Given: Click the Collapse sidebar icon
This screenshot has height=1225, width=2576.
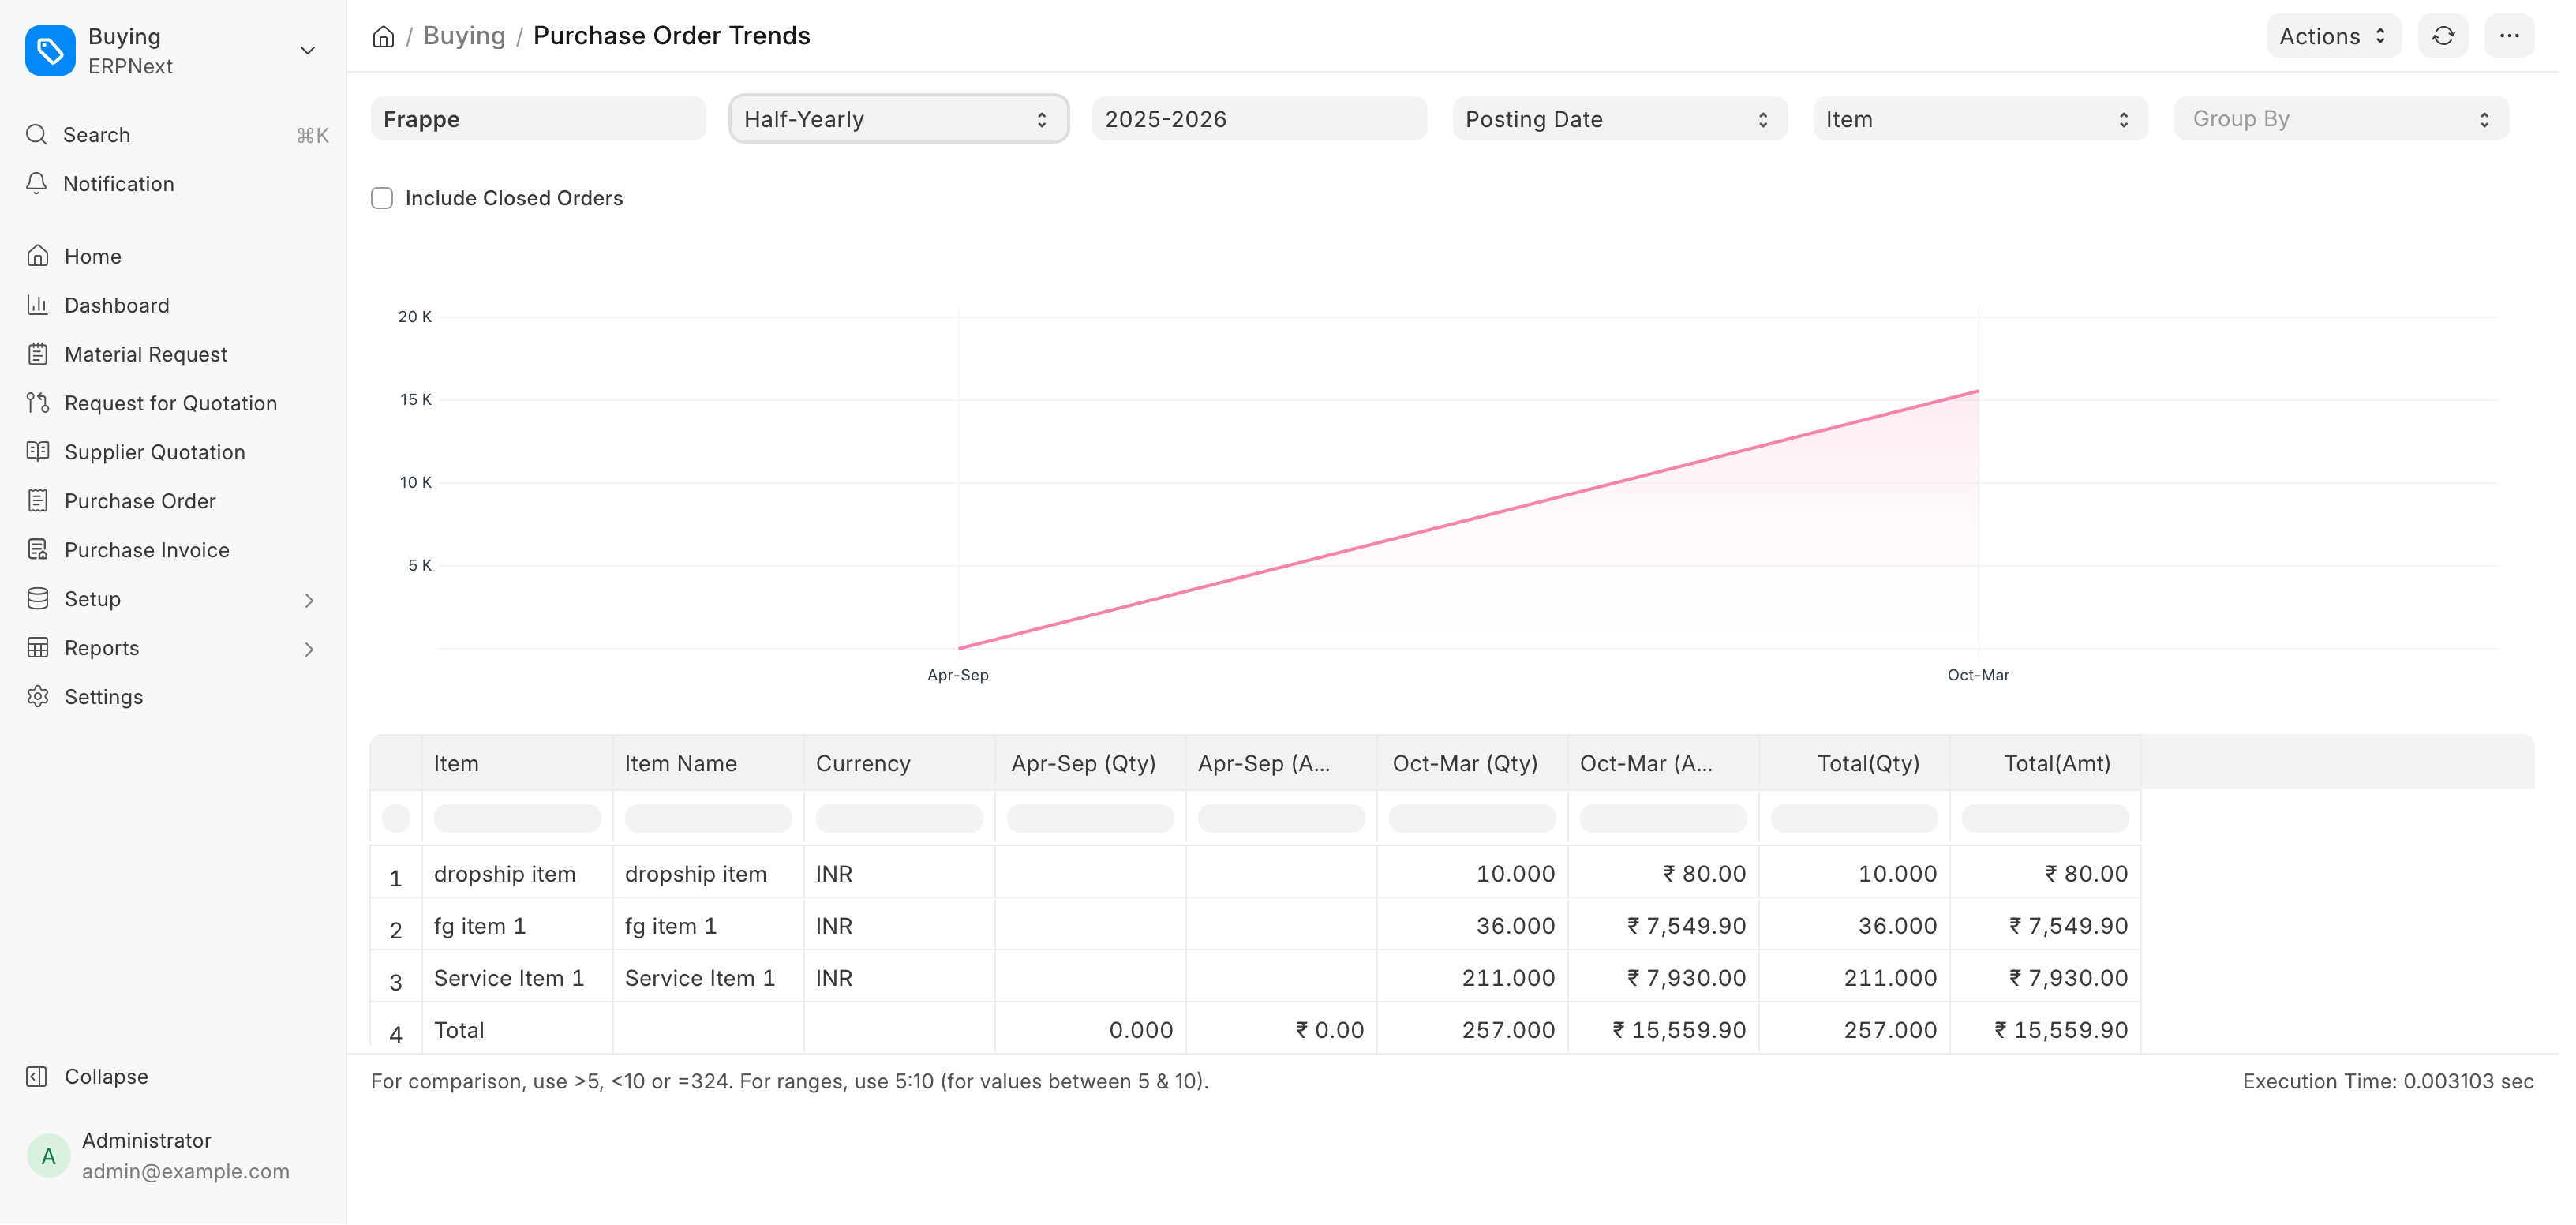Looking at the screenshot, I should pos(37,1076).
